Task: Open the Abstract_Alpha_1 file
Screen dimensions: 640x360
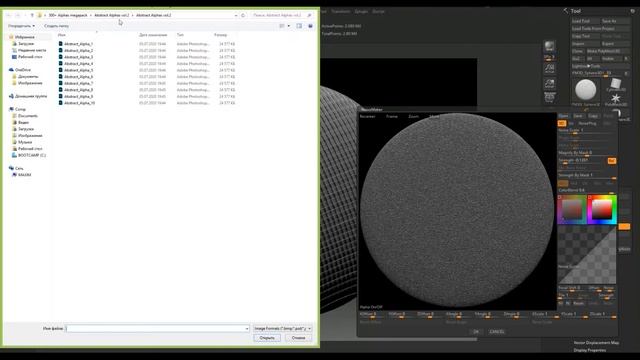Action: (78, 44)
